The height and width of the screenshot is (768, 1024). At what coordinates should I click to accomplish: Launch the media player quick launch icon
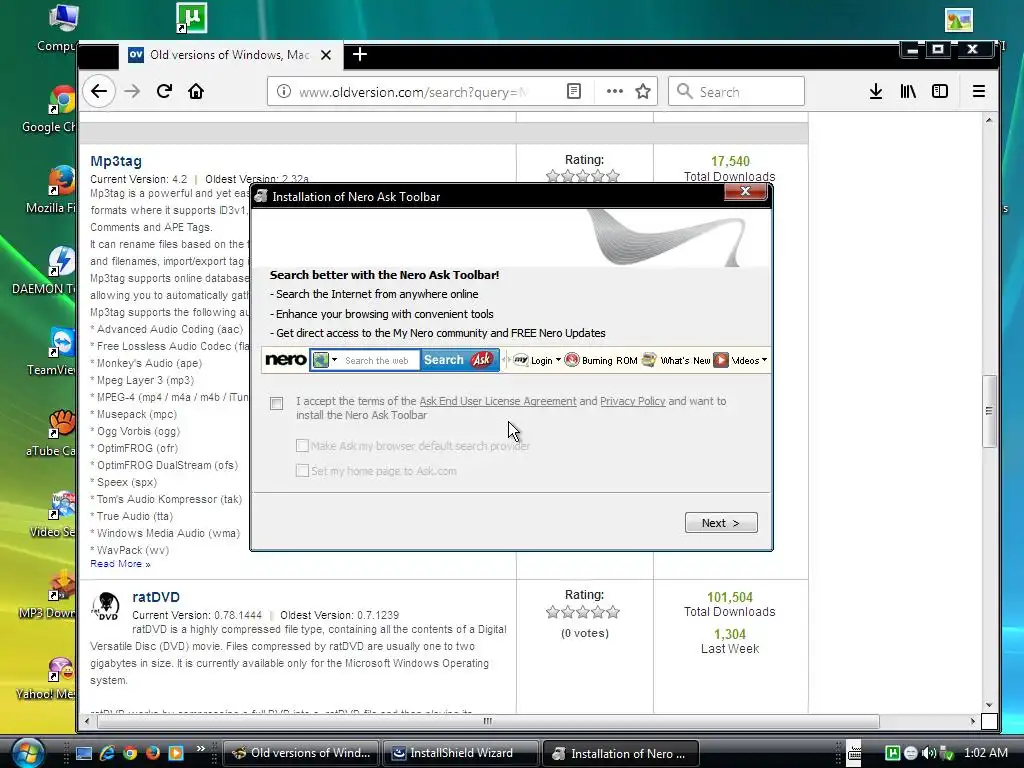coord(176,753)
